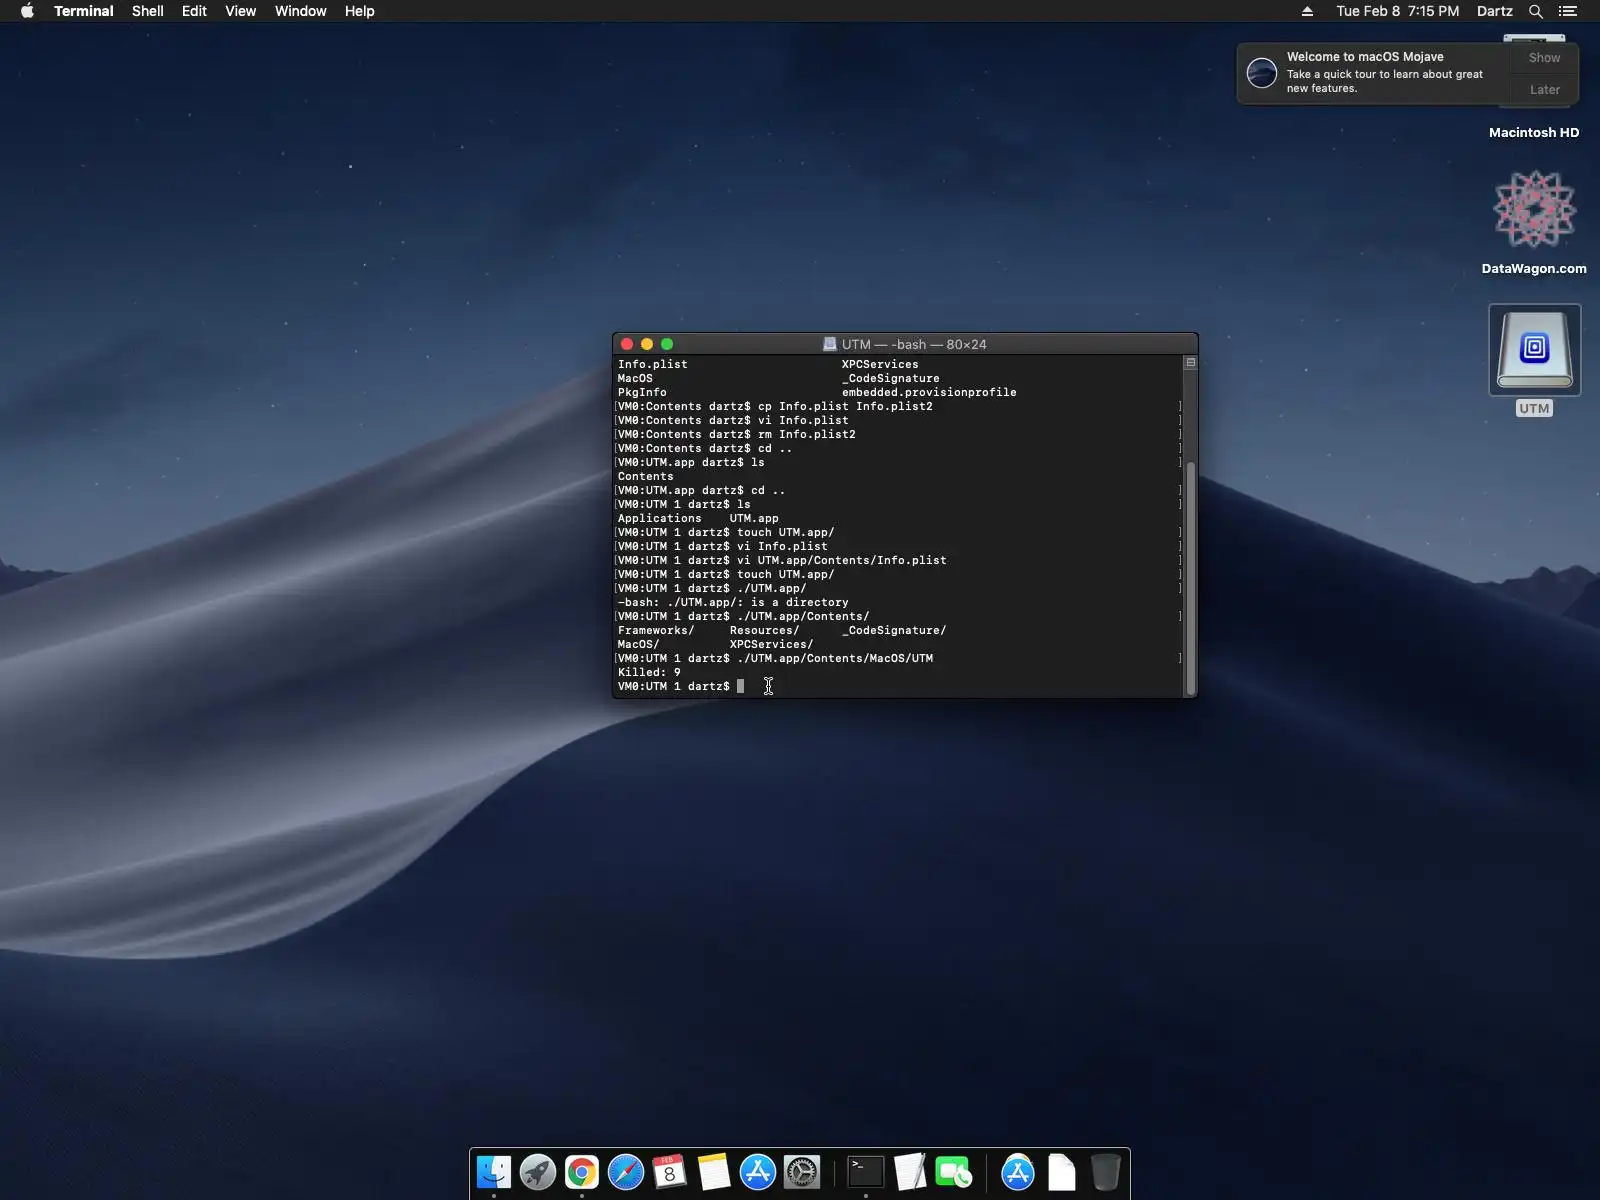Open Notification Center list icon

1568,11
